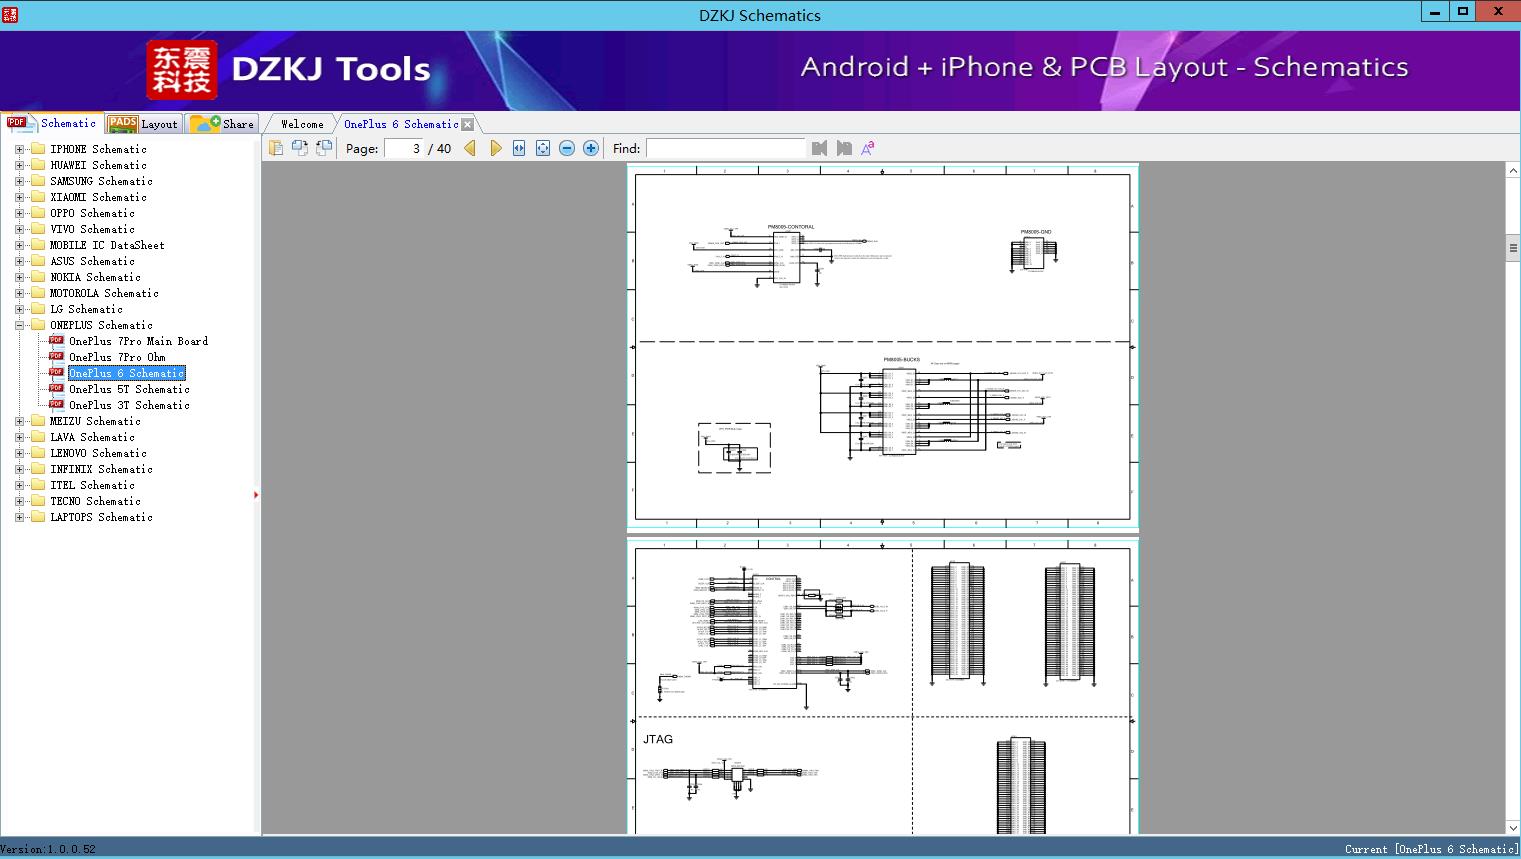
Task: Go to the previous page with the left arrow
Action: tap(470, 148)
